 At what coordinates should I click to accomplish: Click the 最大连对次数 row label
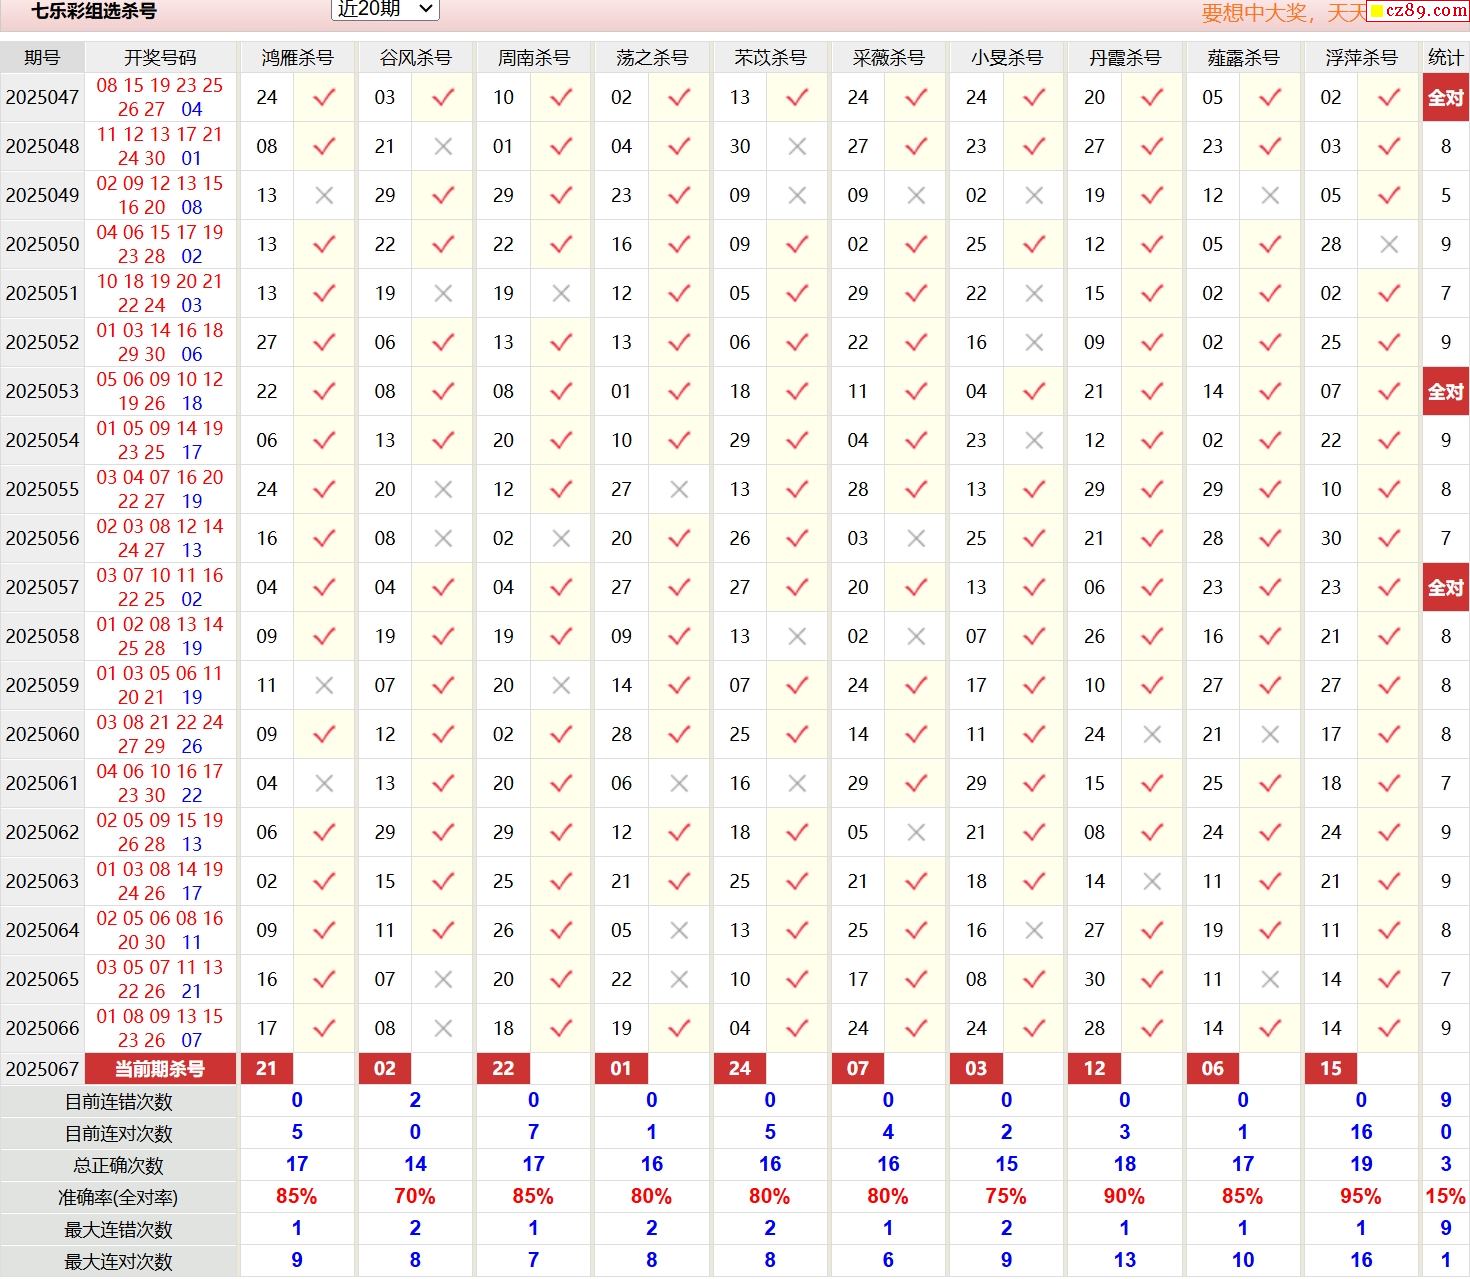118,1262
